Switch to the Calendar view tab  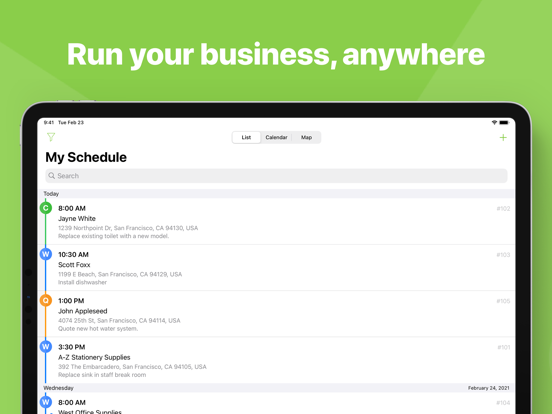pyautogui.click(x=276, y=137)
